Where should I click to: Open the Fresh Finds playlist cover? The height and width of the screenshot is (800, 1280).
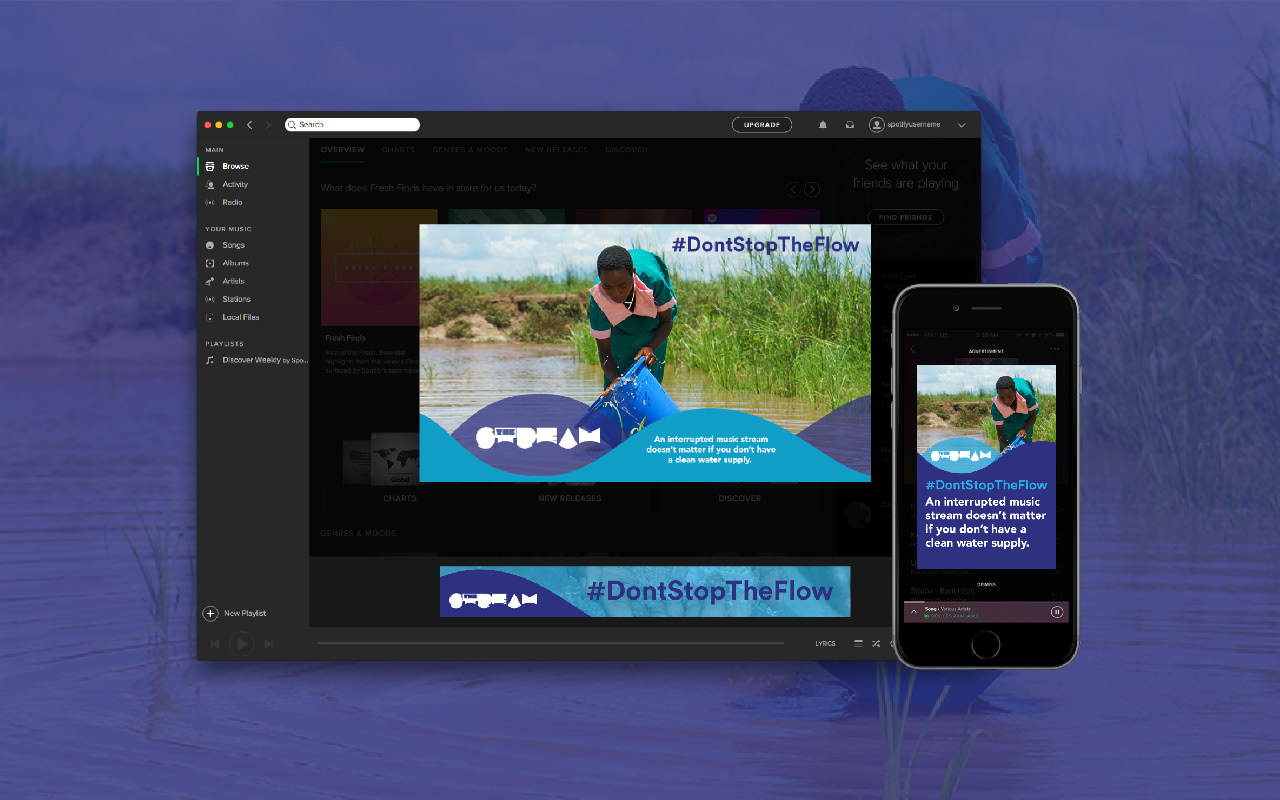(370, 267)
